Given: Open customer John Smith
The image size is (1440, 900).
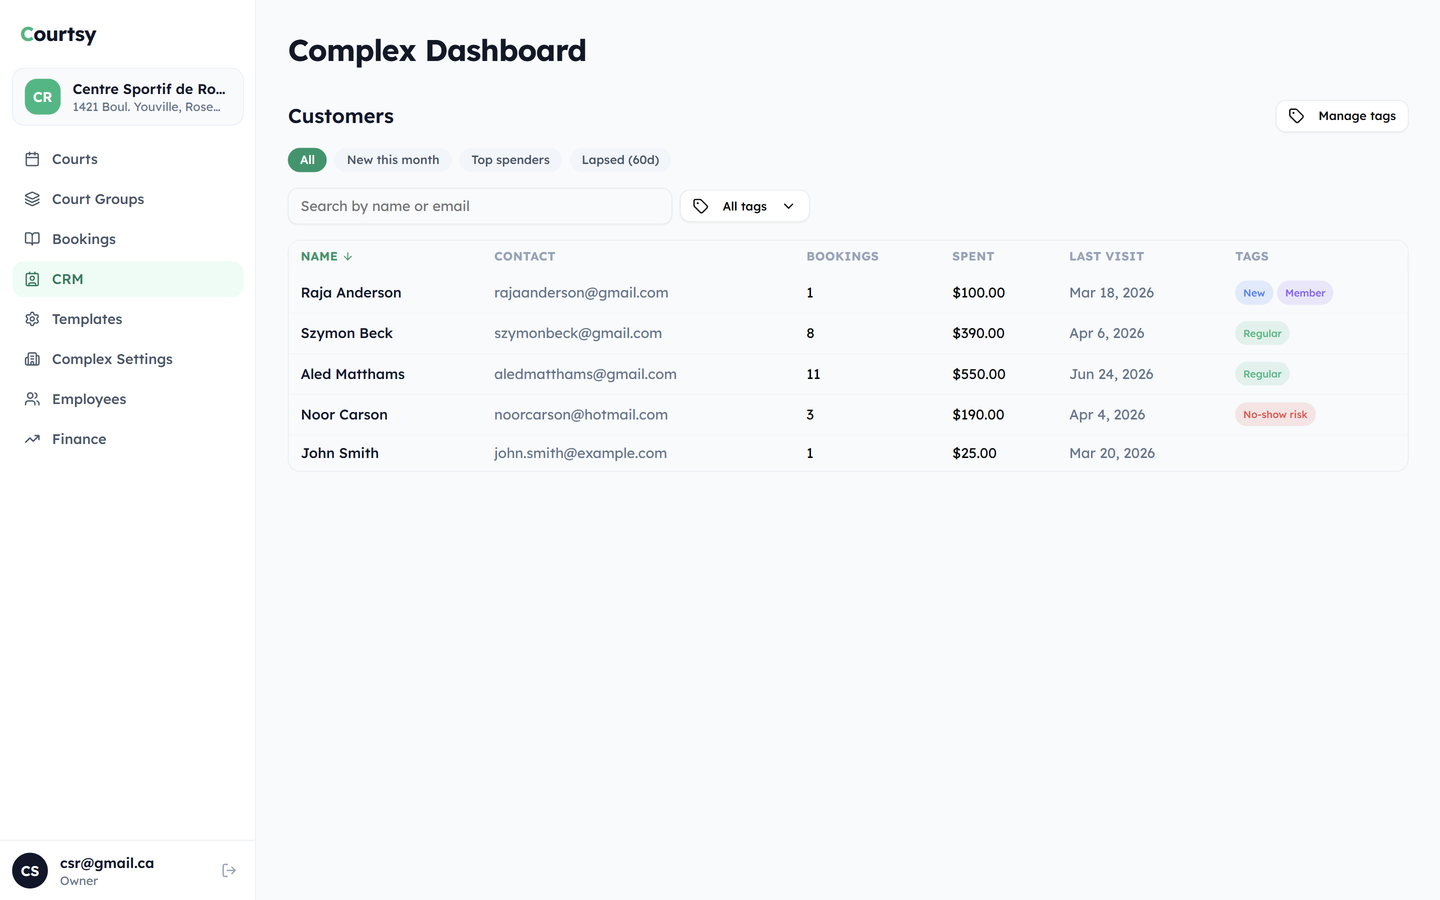Looking at the screenshot, I should coord(340,453).
